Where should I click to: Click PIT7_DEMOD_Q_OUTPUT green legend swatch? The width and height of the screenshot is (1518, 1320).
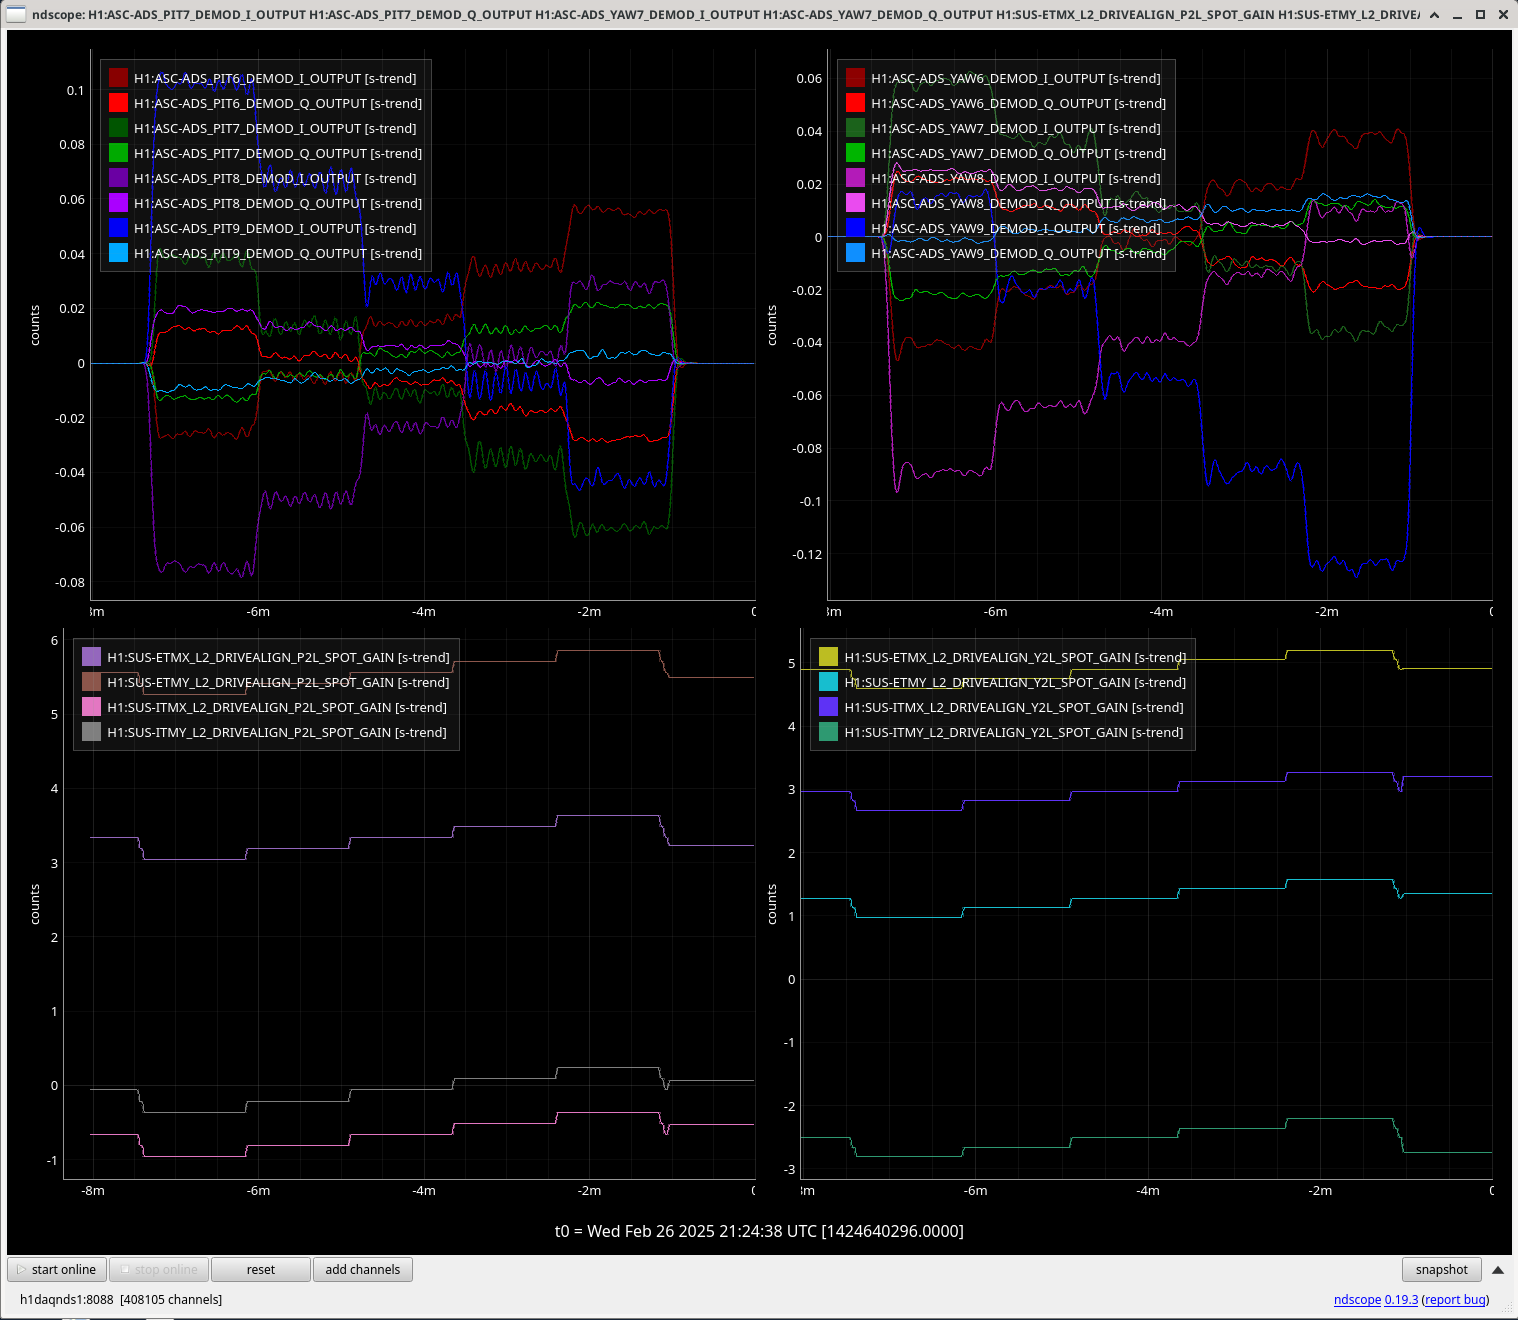tap(118, 153)
